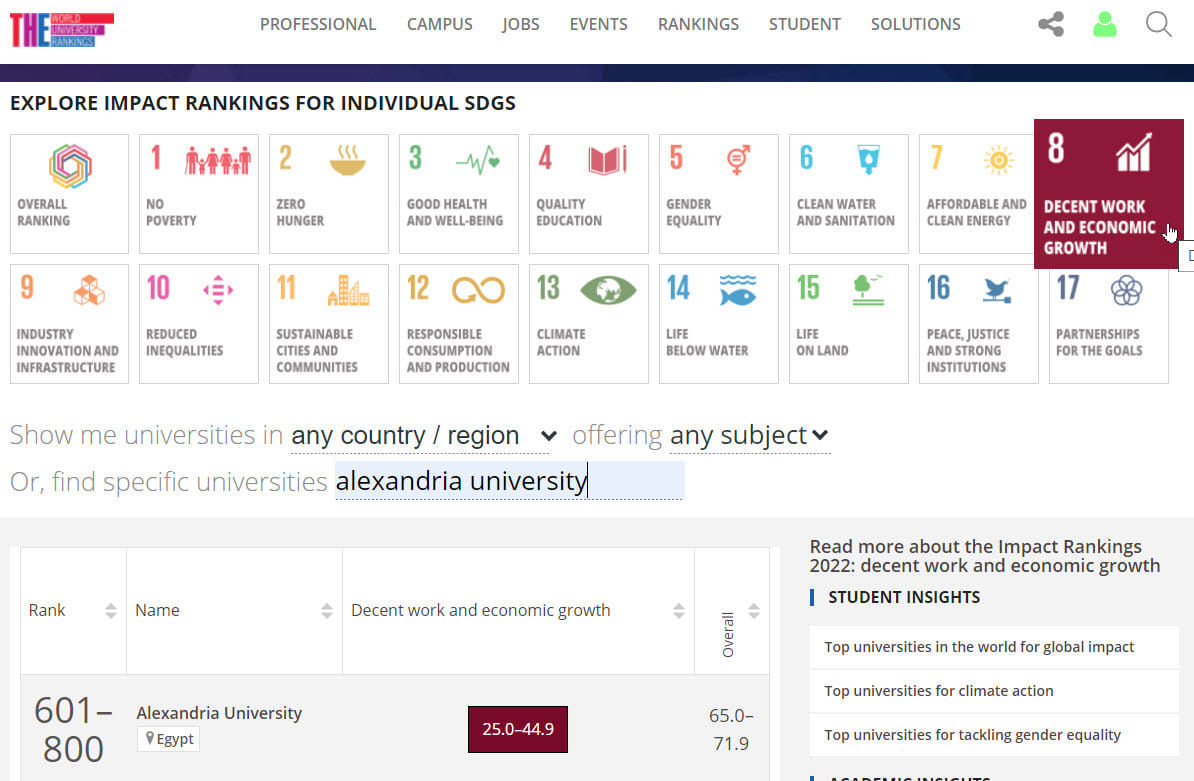
Task: Select the SDG 5 Gender Equality tile
Action: click(718, 193)
